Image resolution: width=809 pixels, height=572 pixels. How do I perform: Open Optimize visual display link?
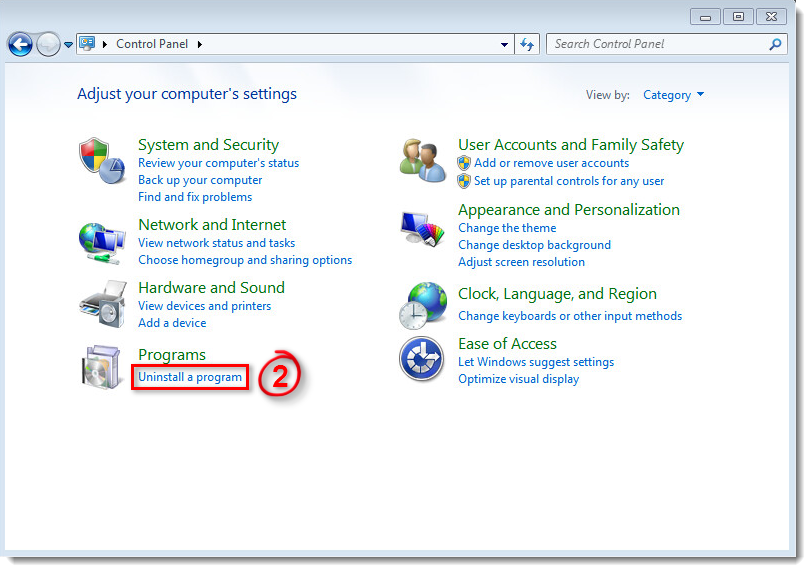(x=519, y=379)
